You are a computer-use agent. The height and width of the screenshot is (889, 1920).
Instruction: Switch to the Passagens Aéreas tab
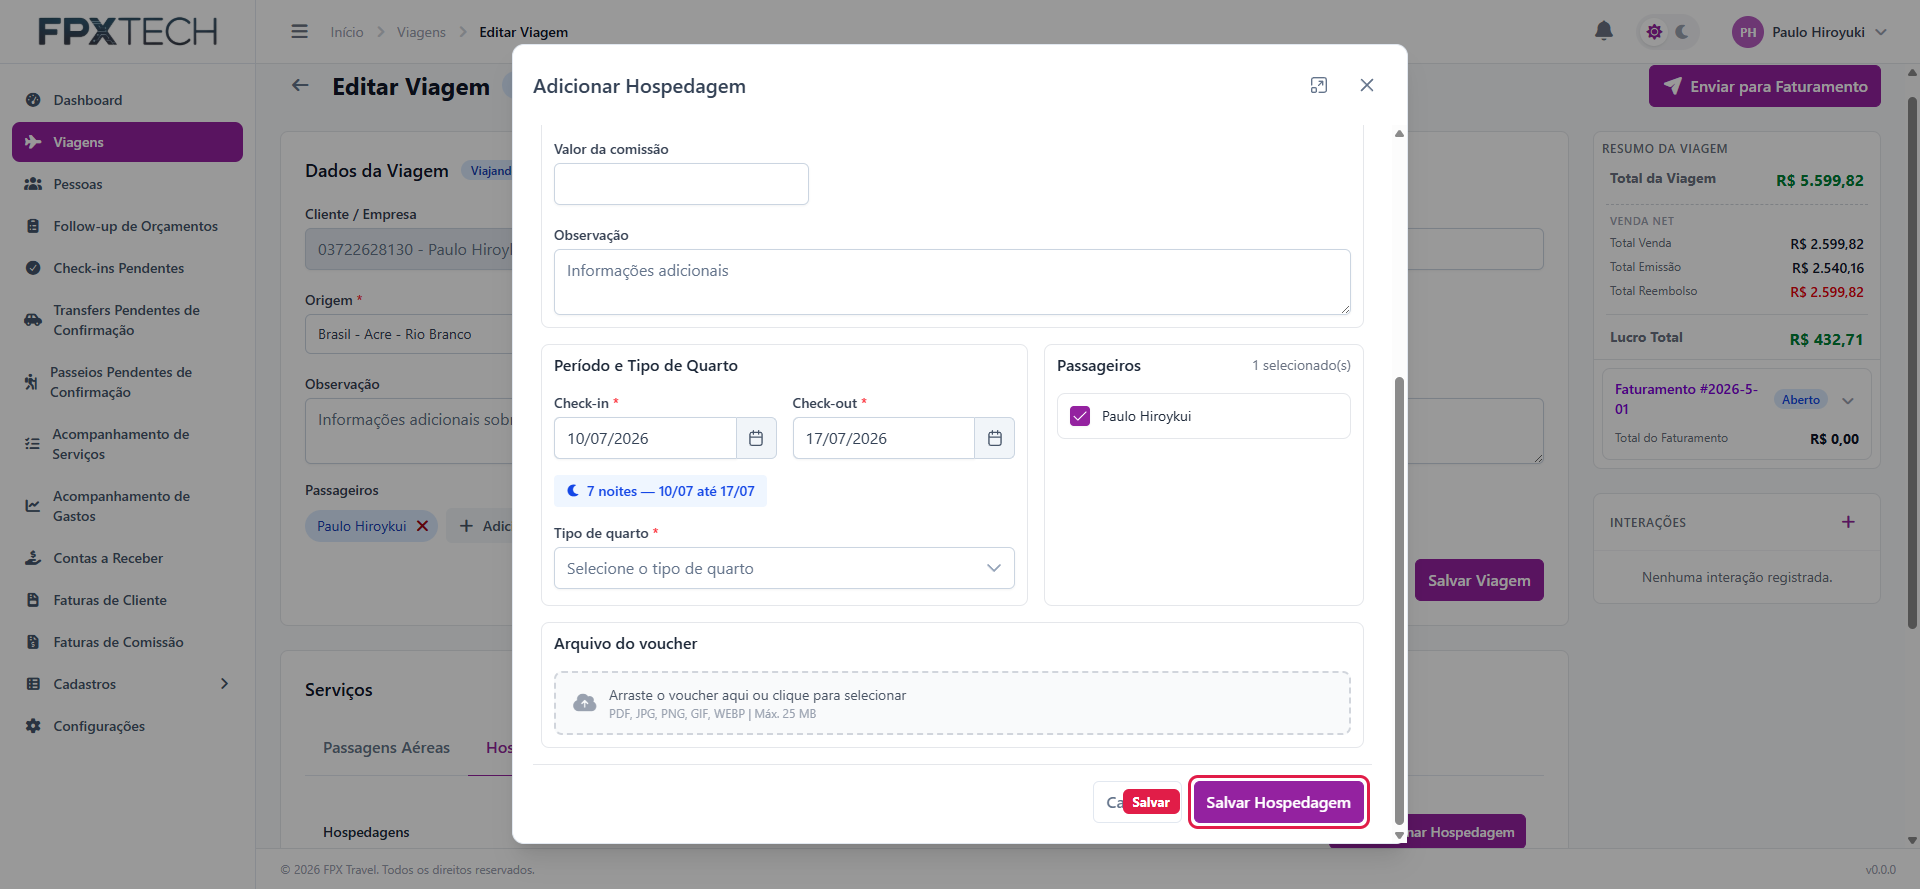tap(386, 748)
